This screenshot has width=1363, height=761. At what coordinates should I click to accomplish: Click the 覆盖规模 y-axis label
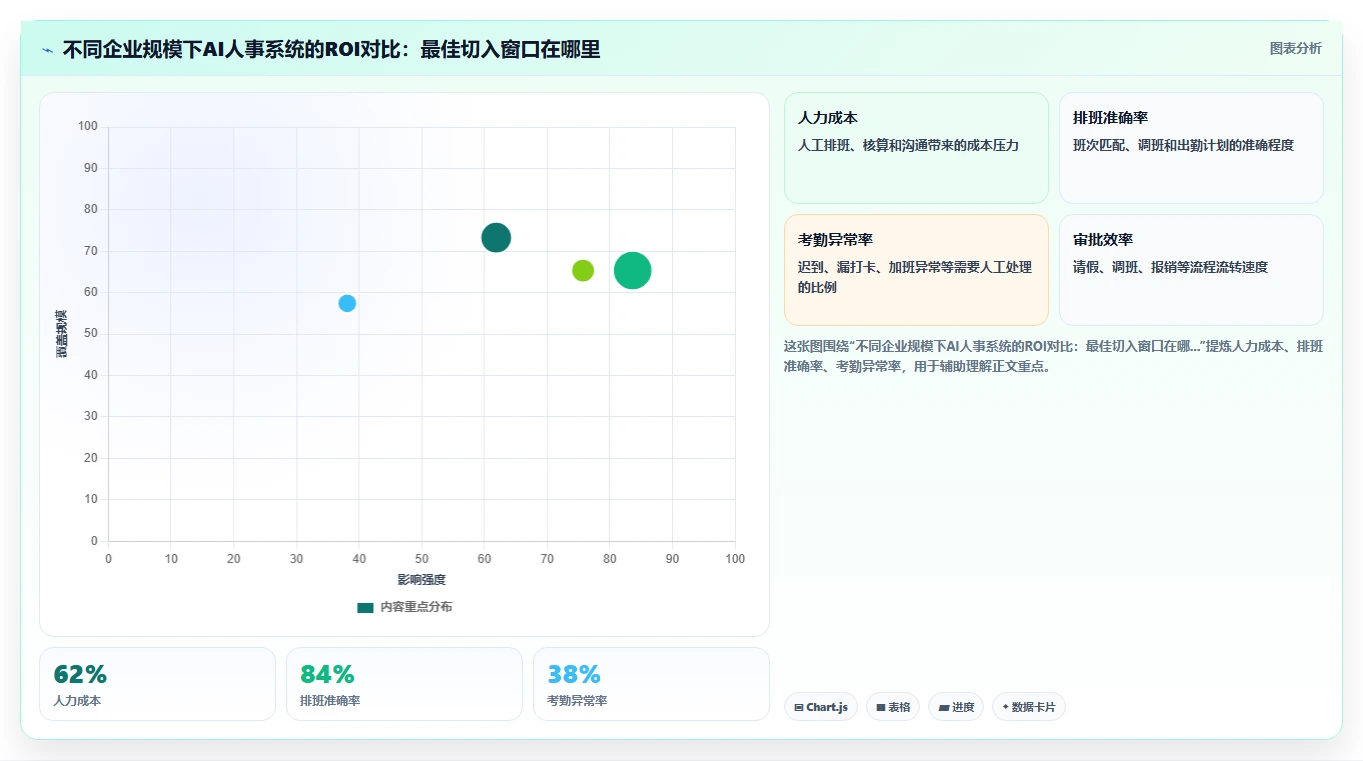pos(61,334)
